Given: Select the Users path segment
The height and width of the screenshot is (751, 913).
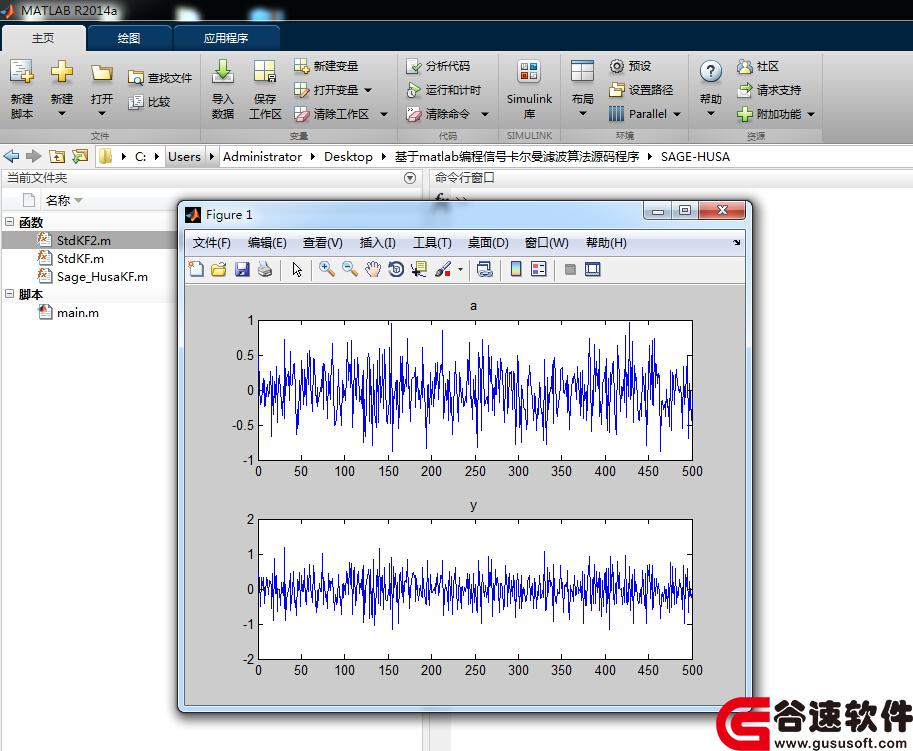Looking at the screenshot, I should [x=184, y=157].
